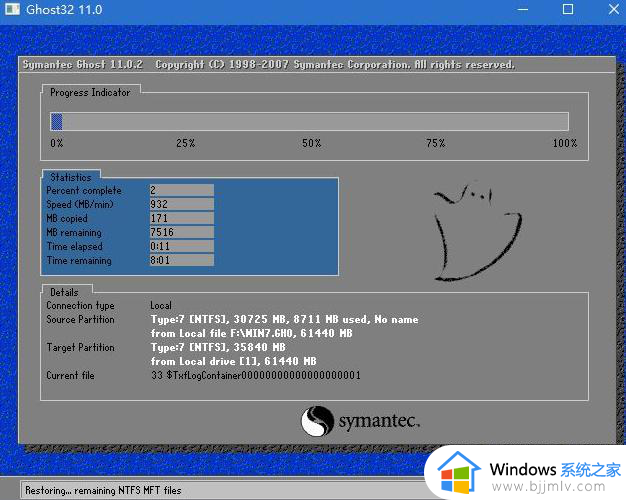Click the MB remaining value '7516'
626x500 pixels.
click(x=182, y=232)
